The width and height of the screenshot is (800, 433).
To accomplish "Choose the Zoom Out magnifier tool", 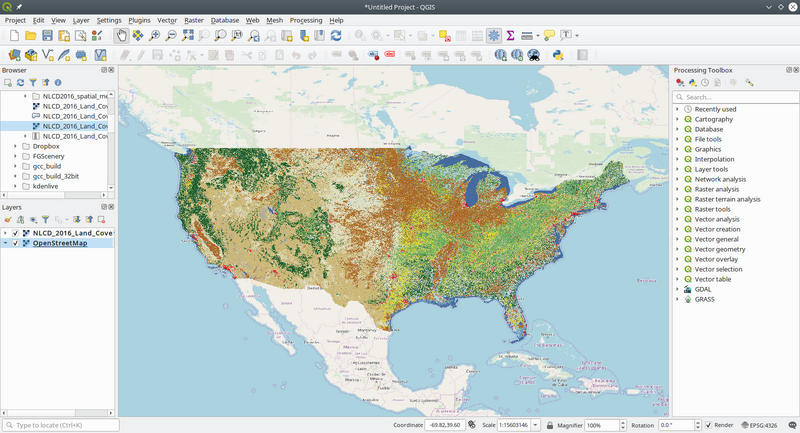I will (x=171, y=36).
